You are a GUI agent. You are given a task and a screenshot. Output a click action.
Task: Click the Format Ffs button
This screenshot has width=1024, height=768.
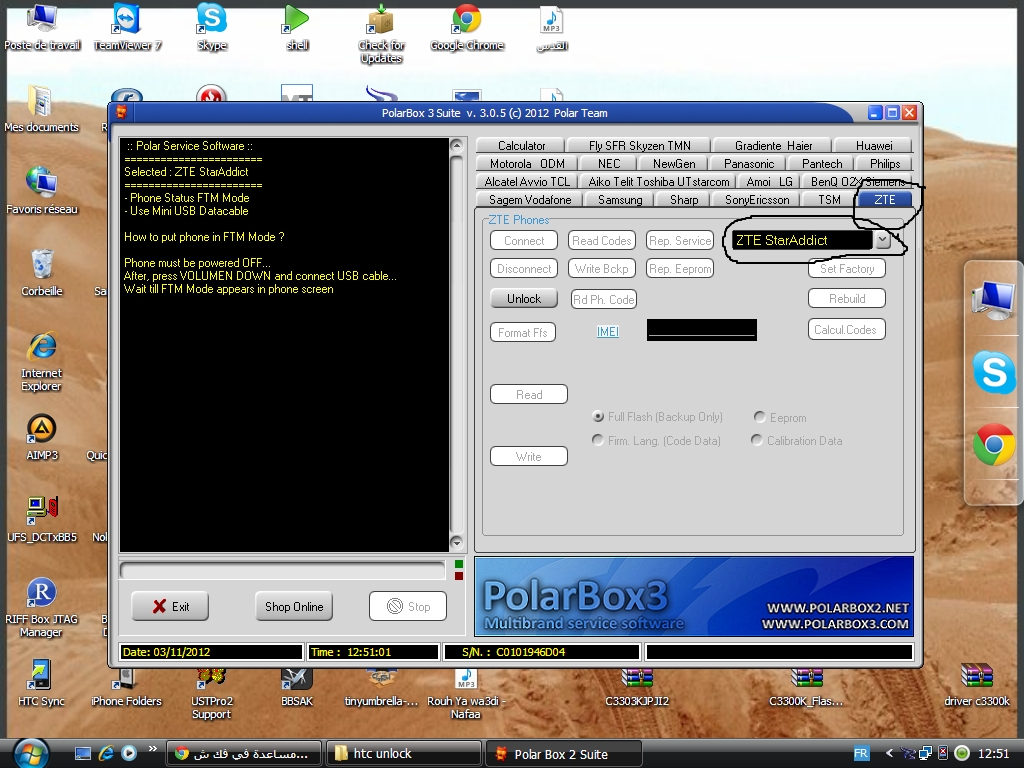pyautogui.click(x=522, y=332)
